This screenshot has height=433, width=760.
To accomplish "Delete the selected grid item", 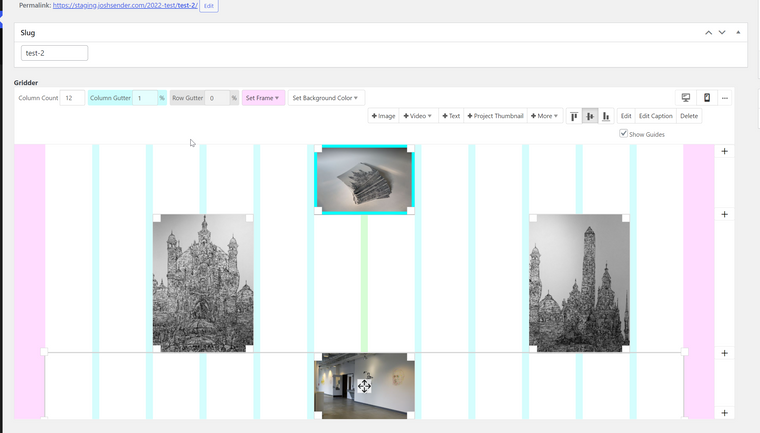I will click(689, 116).
